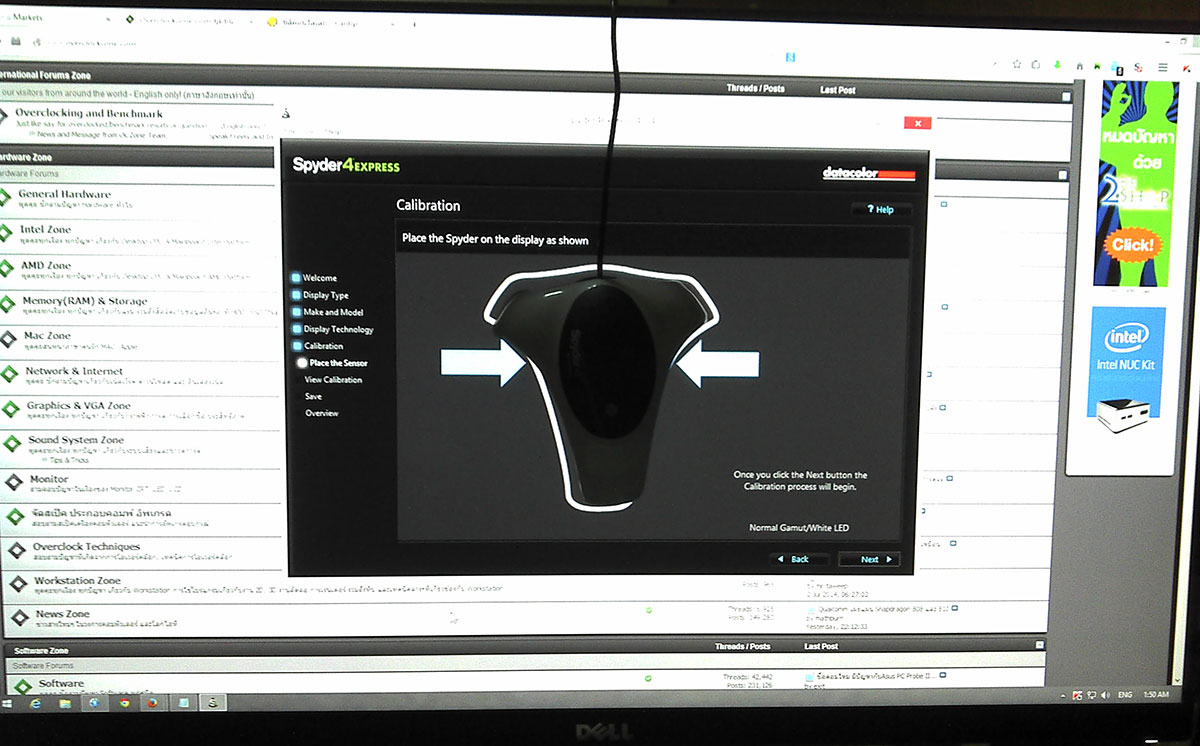The image size is (1200, 746).
Task: Close the red X popup behind Spyder window
Action: point(917,122)
